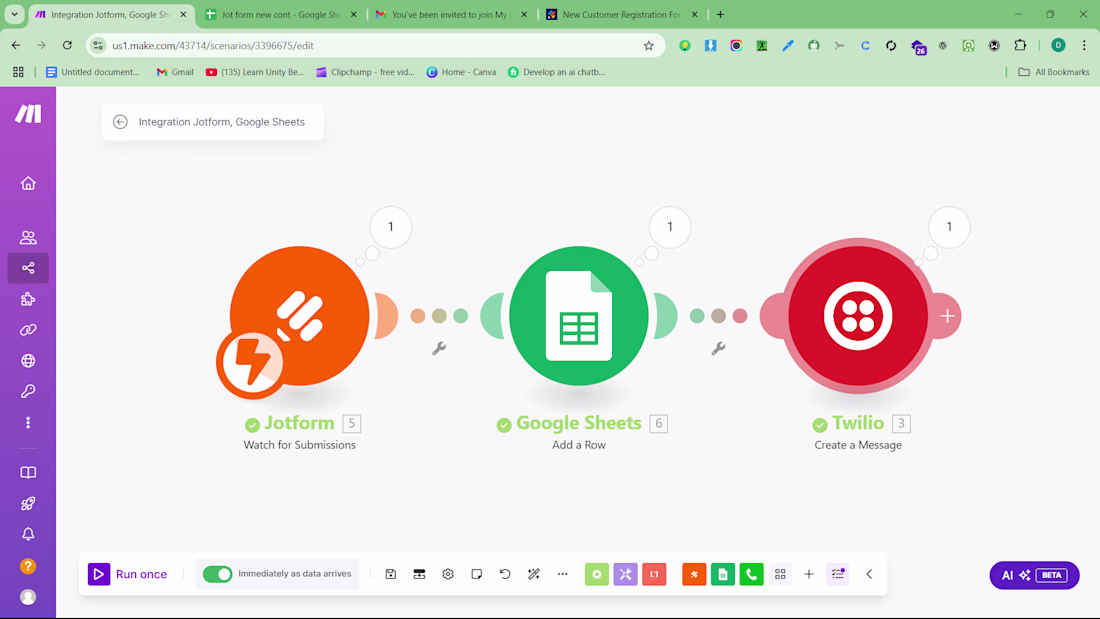The width and height of the screenshot is (1100, 619).
Task: Open the Twilio module circle
Action: (x=858, y=316)
